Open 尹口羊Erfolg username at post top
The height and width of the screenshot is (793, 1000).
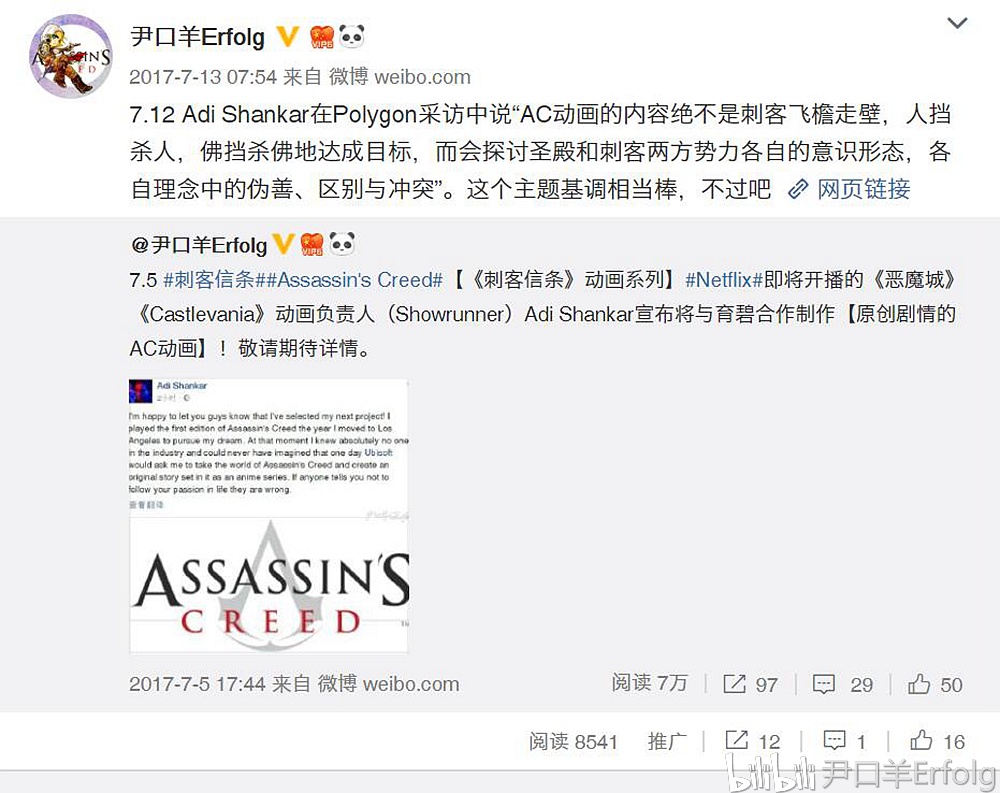tap(198, 37)
